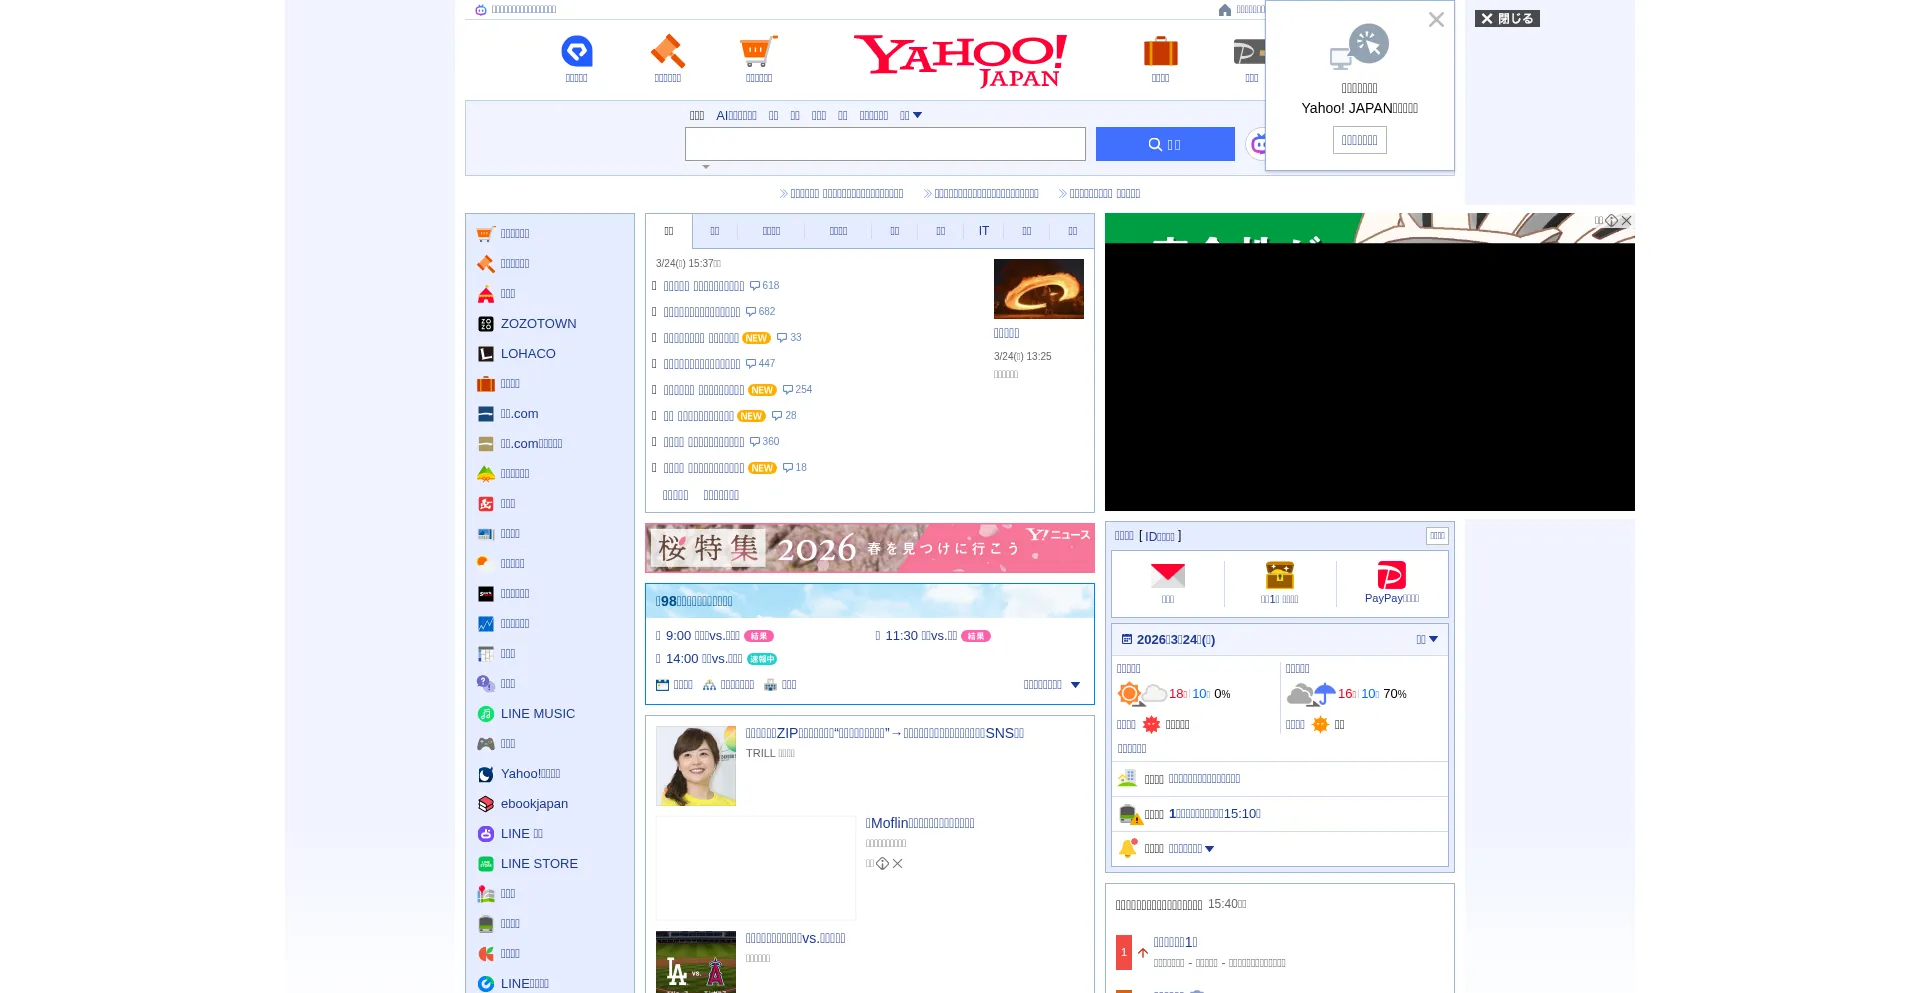This screenshot has width=1920, height=993.
Task: Click the Yahoo! JAPAN logo
Action: coord(960,61)
